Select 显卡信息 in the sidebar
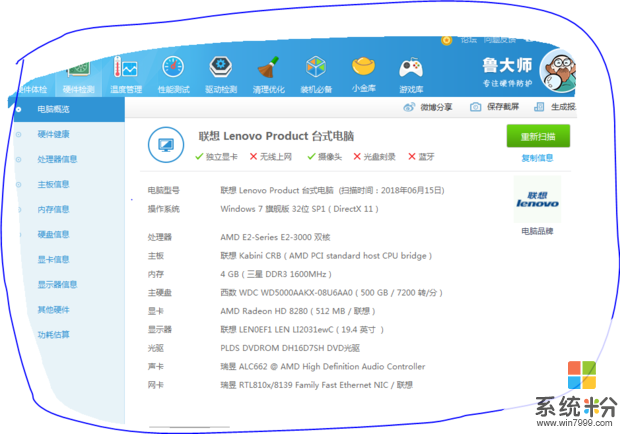The height and width of the screenshot is (434, 620). (x=53, y=259)
